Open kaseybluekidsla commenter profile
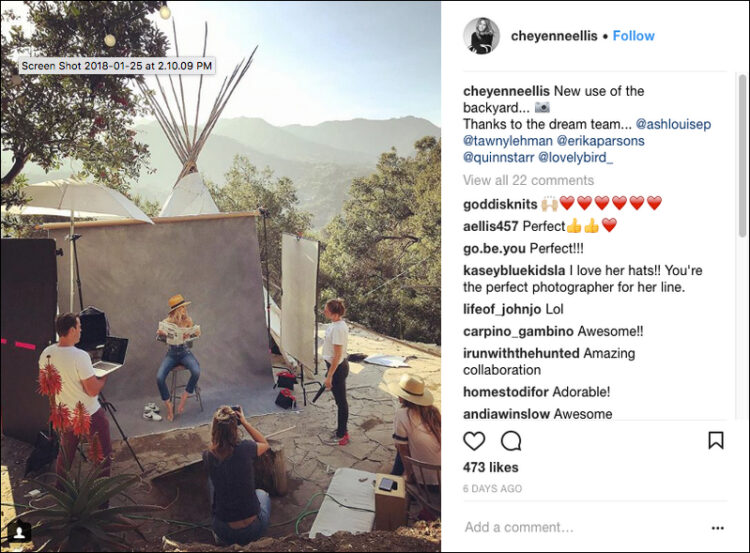Image resolution: width=750 pixels, height=553 pixels. [514, 270]
